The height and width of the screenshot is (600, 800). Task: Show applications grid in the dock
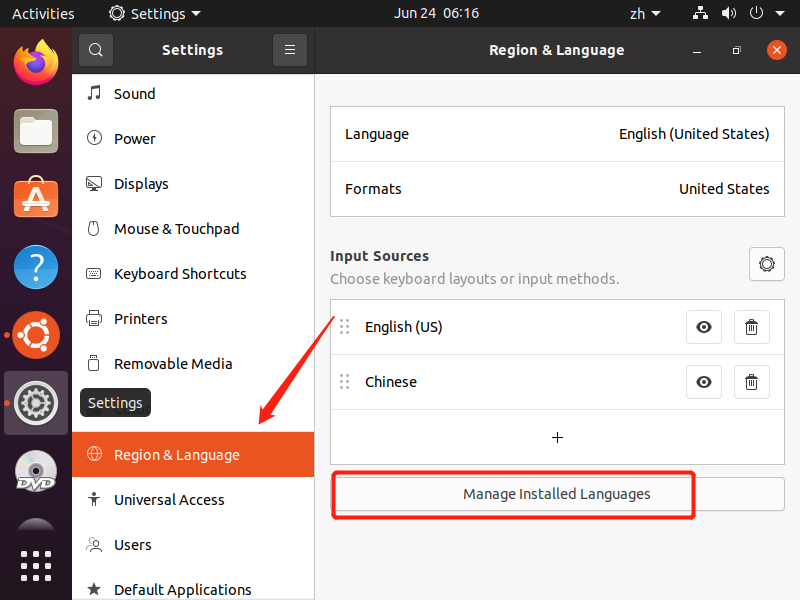pyautogui.click(x=36, y=565)
